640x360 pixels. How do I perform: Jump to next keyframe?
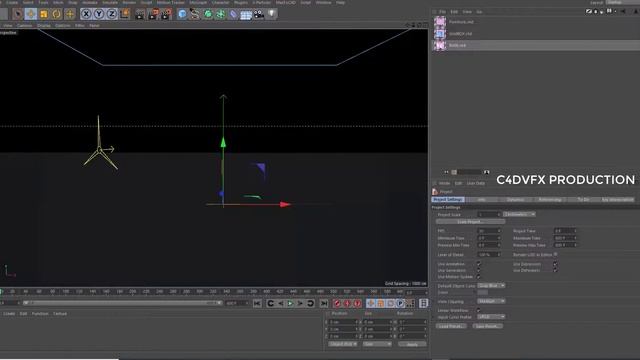point(310,303)
